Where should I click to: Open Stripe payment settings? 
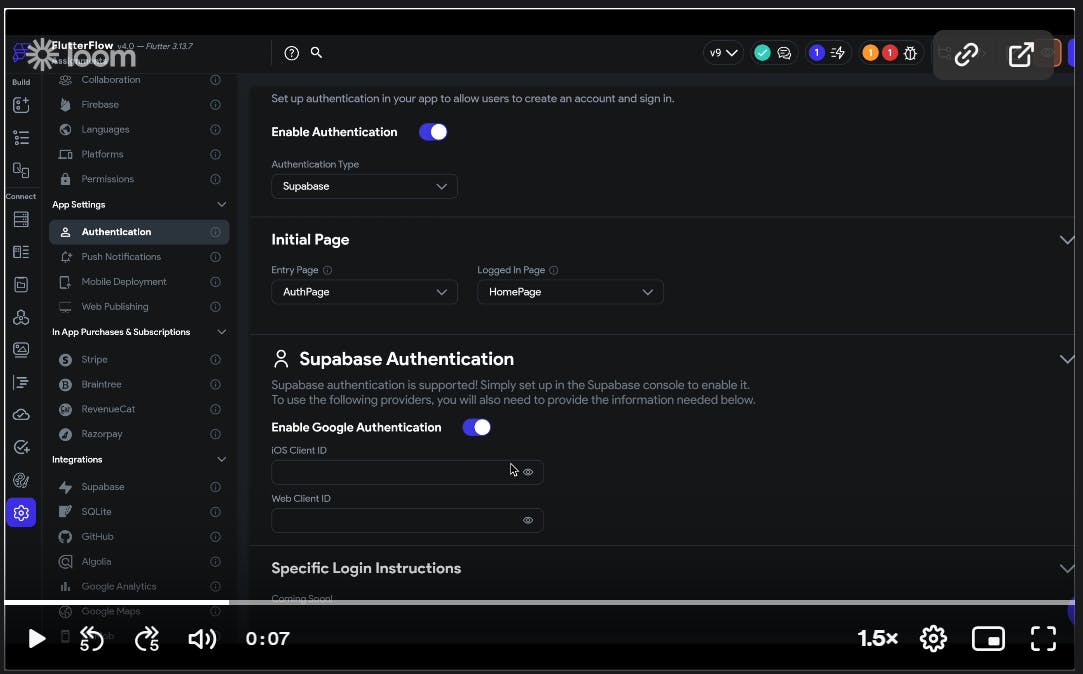tap(139, 360)
